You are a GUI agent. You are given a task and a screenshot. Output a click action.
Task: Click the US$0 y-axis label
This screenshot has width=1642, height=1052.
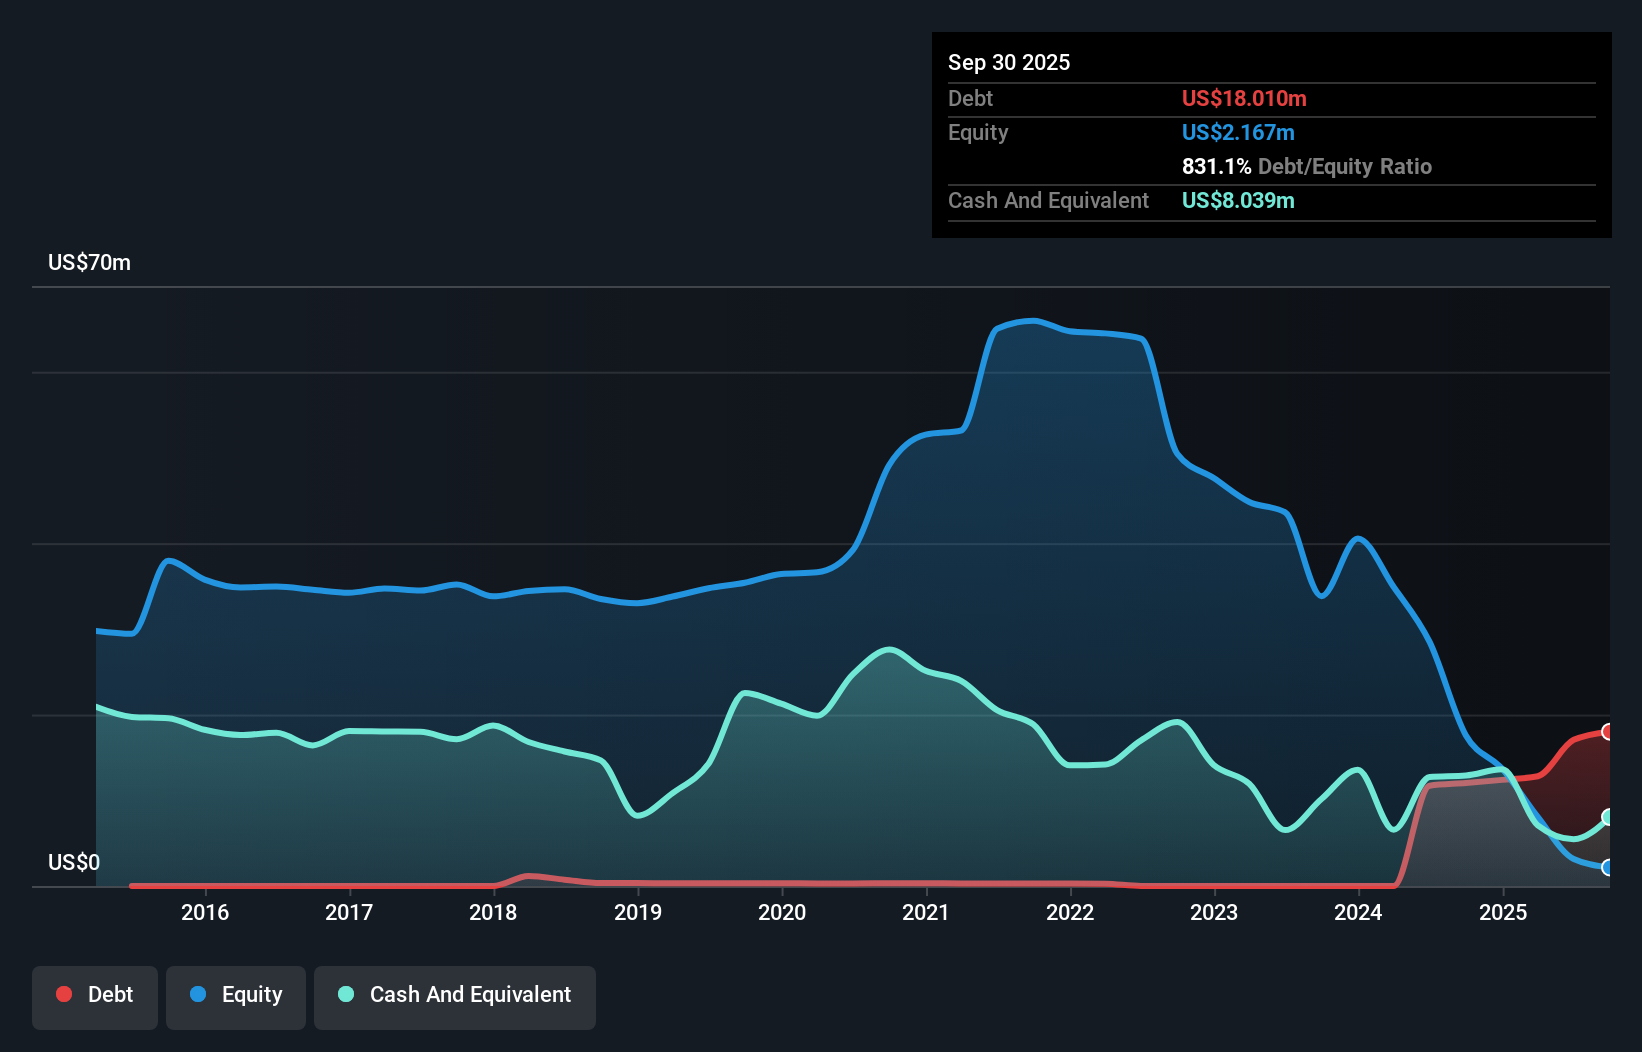(74, 862)
